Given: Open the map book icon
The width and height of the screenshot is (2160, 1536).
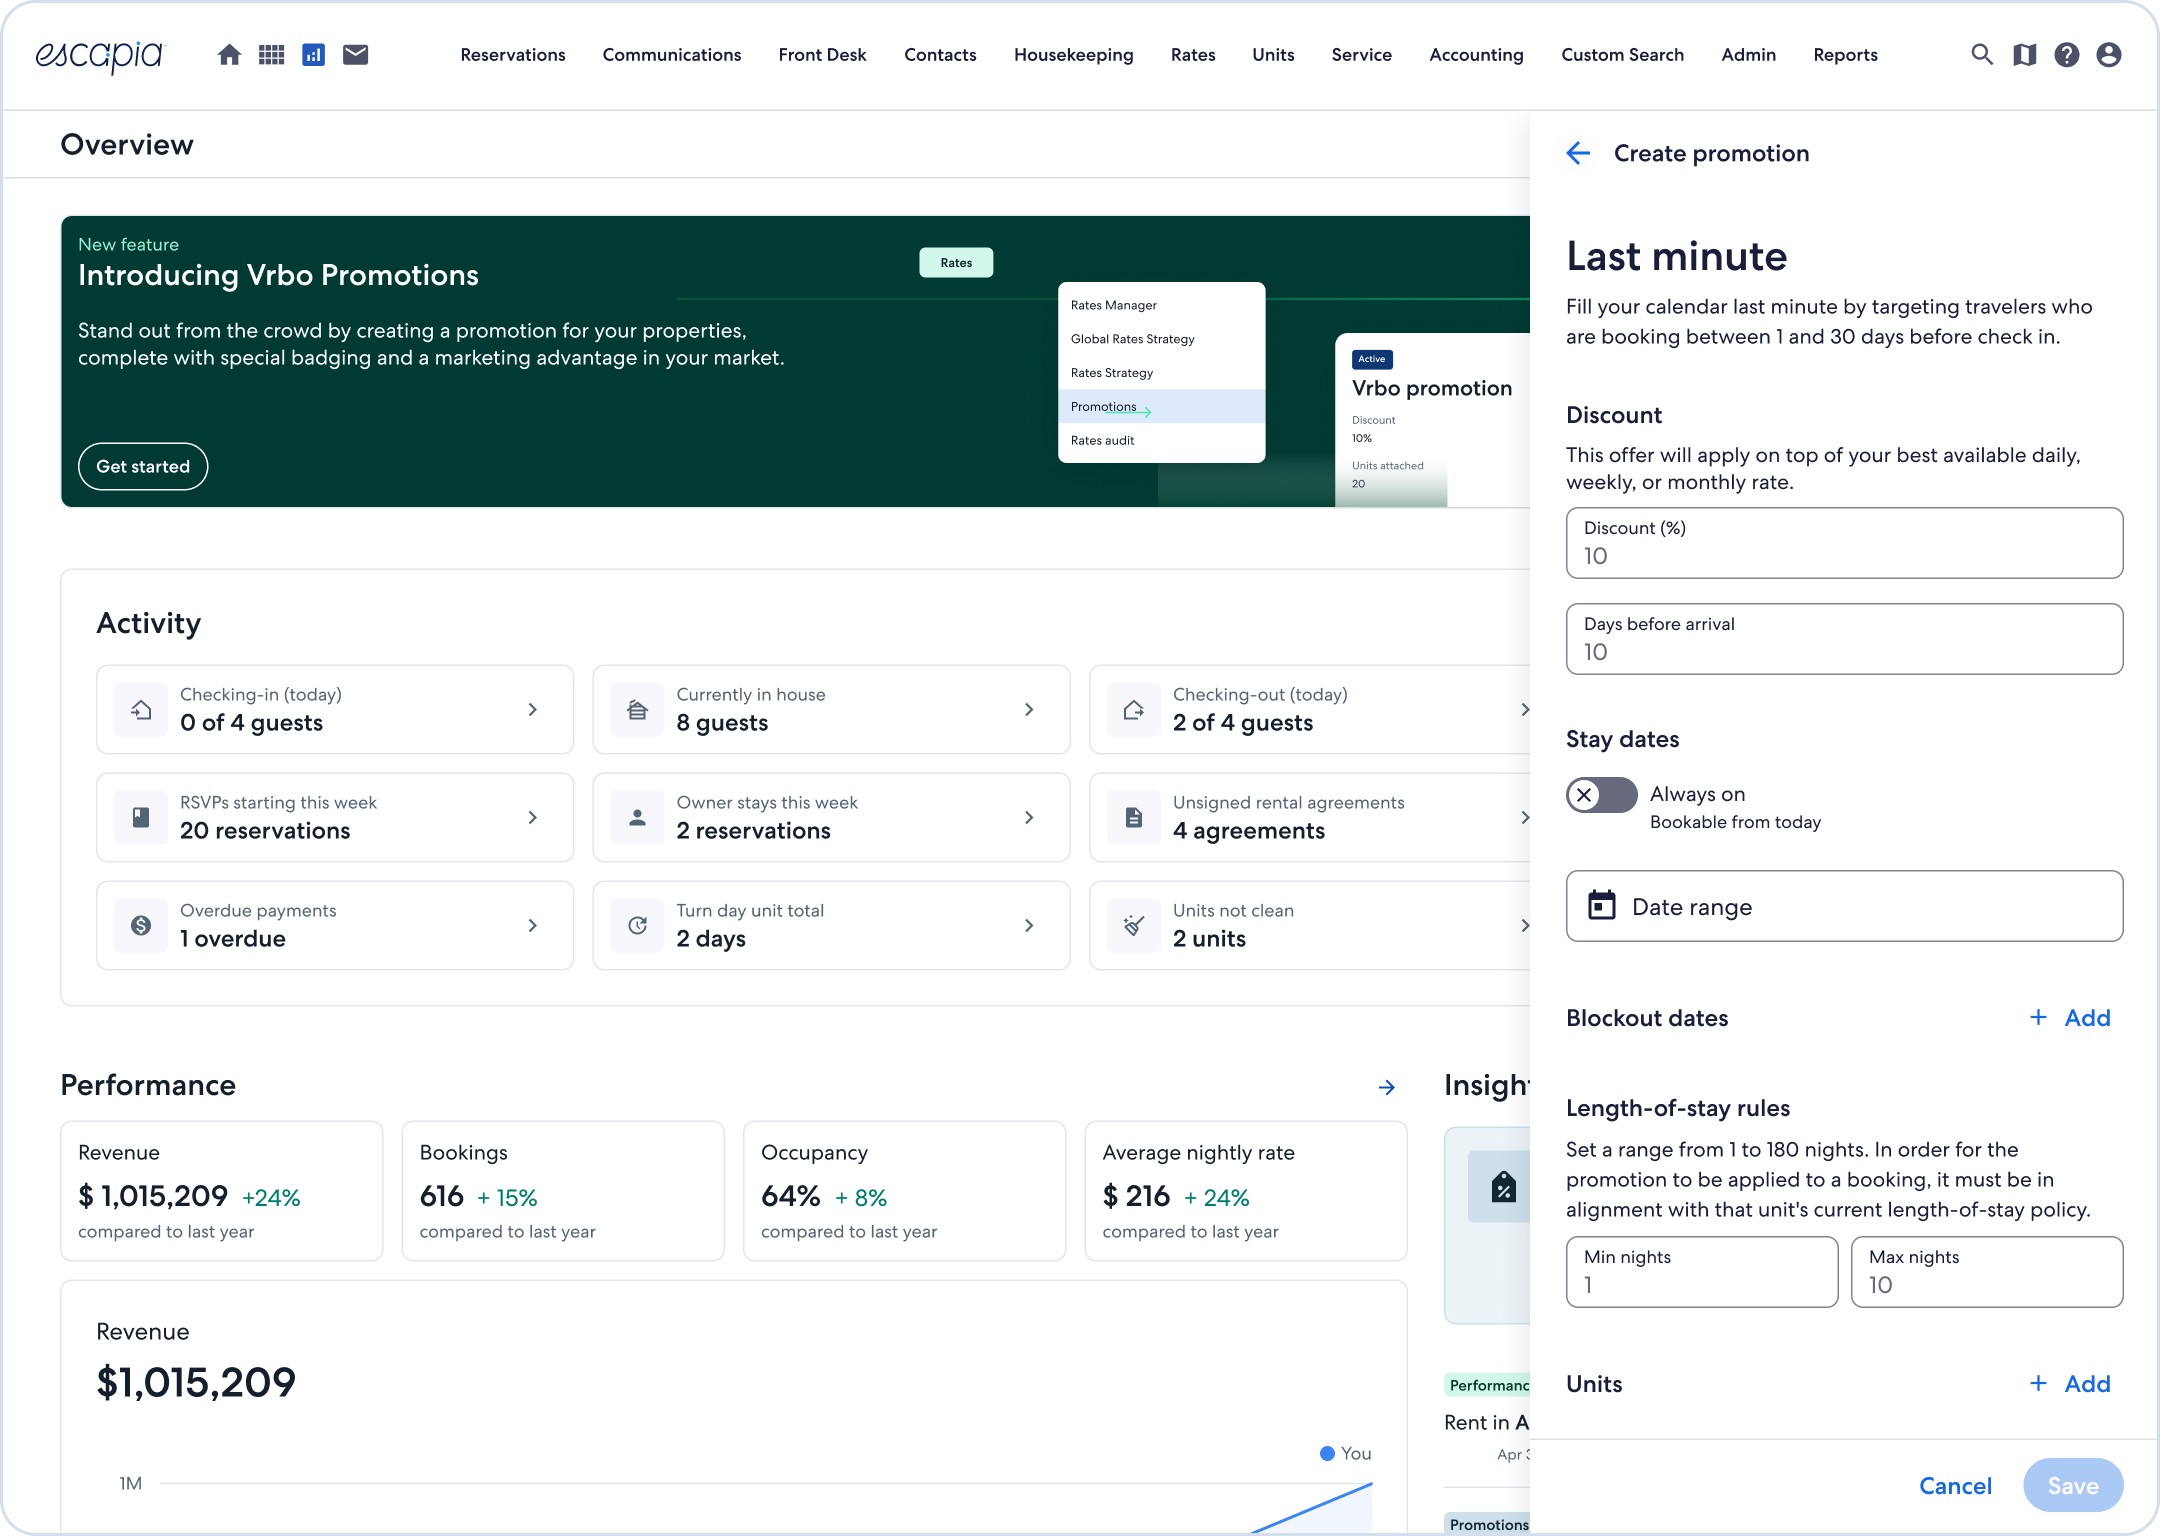Looking at the screenshot, I should 2024,55.
